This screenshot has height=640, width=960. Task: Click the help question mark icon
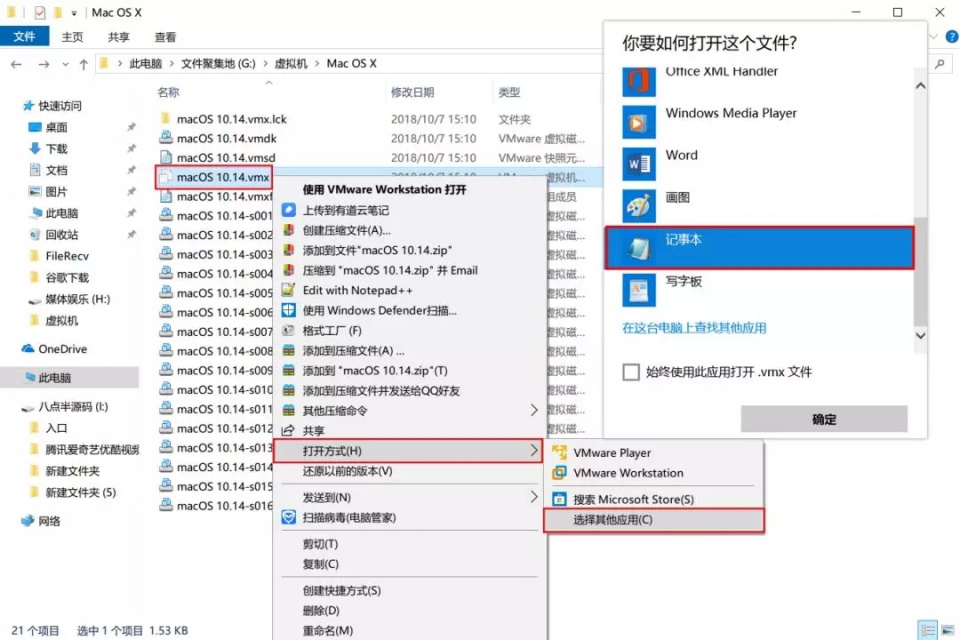951,37
